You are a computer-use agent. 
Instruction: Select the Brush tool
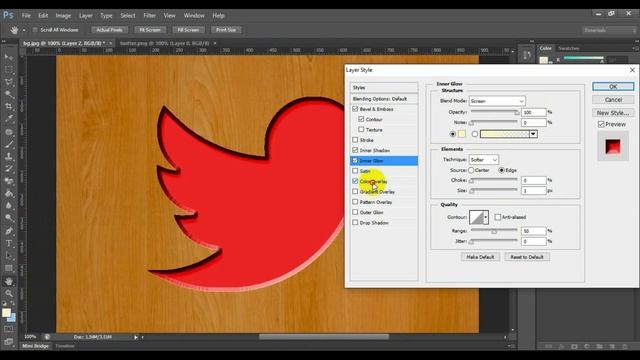(x=9, y=144)
